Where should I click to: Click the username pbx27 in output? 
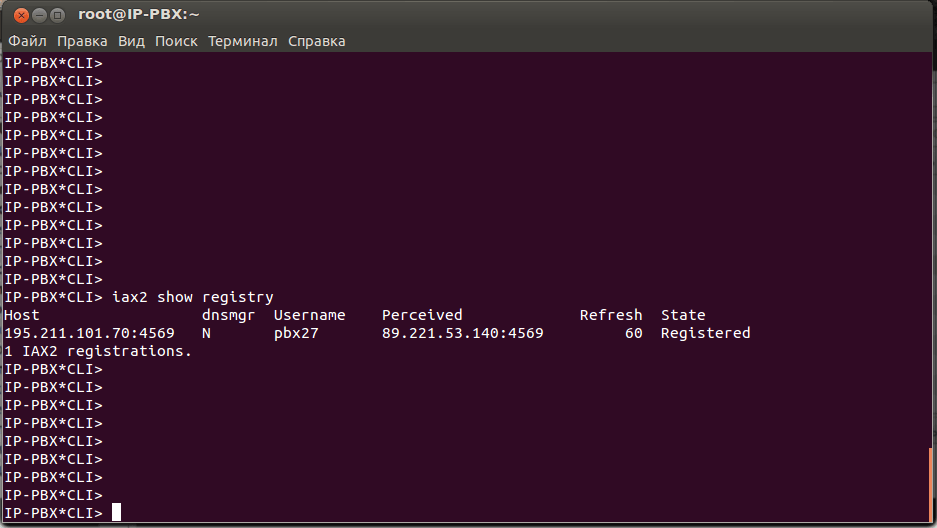tap(296, 333)
